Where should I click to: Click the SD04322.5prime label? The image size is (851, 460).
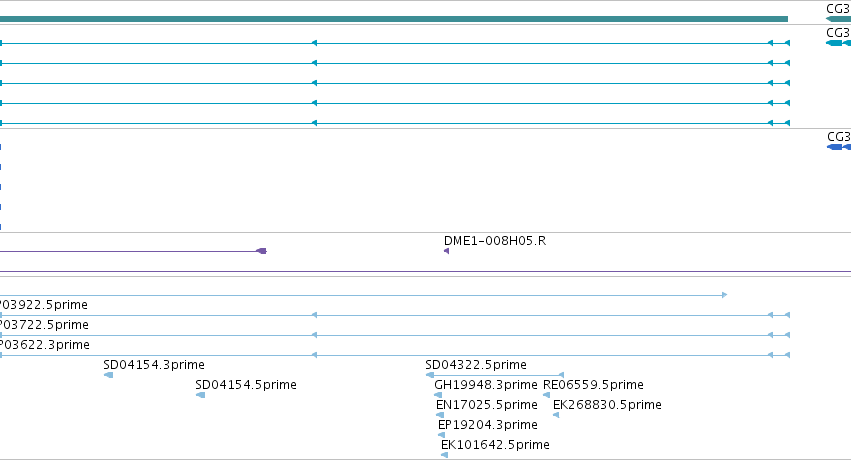point(476,365)
